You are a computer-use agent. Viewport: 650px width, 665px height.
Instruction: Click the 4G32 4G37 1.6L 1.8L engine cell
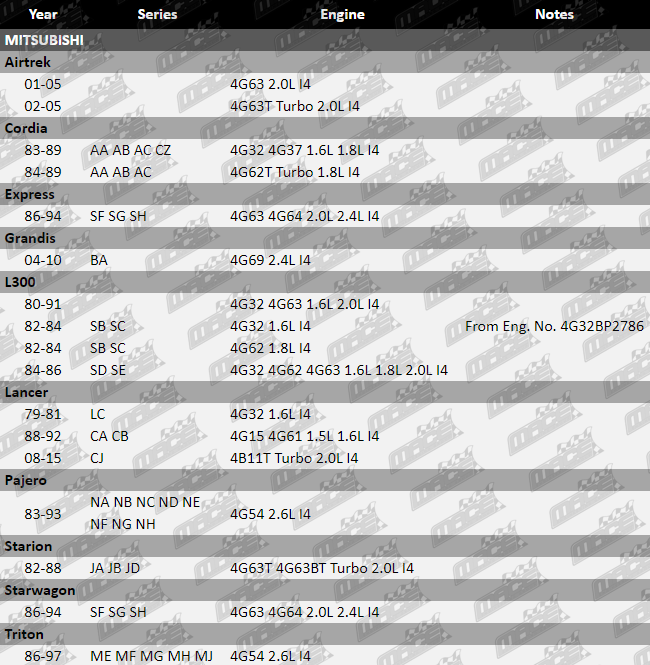(x=304, y=151)
